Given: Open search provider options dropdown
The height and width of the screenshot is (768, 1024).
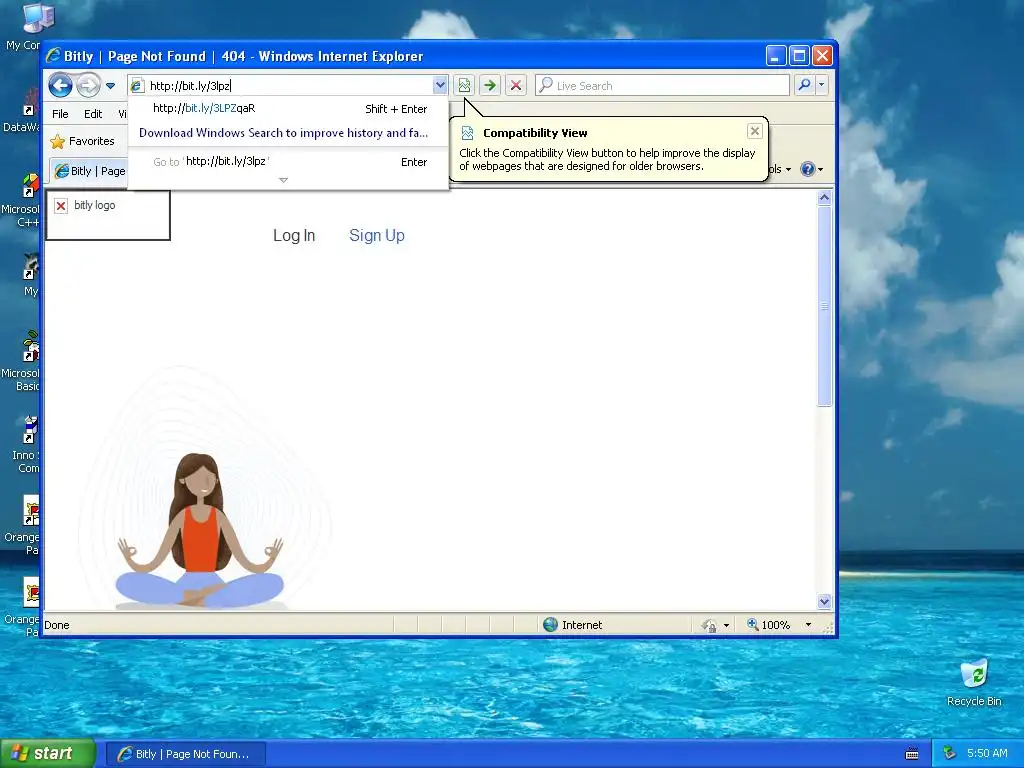Looking at the screenshot, I should [822, 86].
